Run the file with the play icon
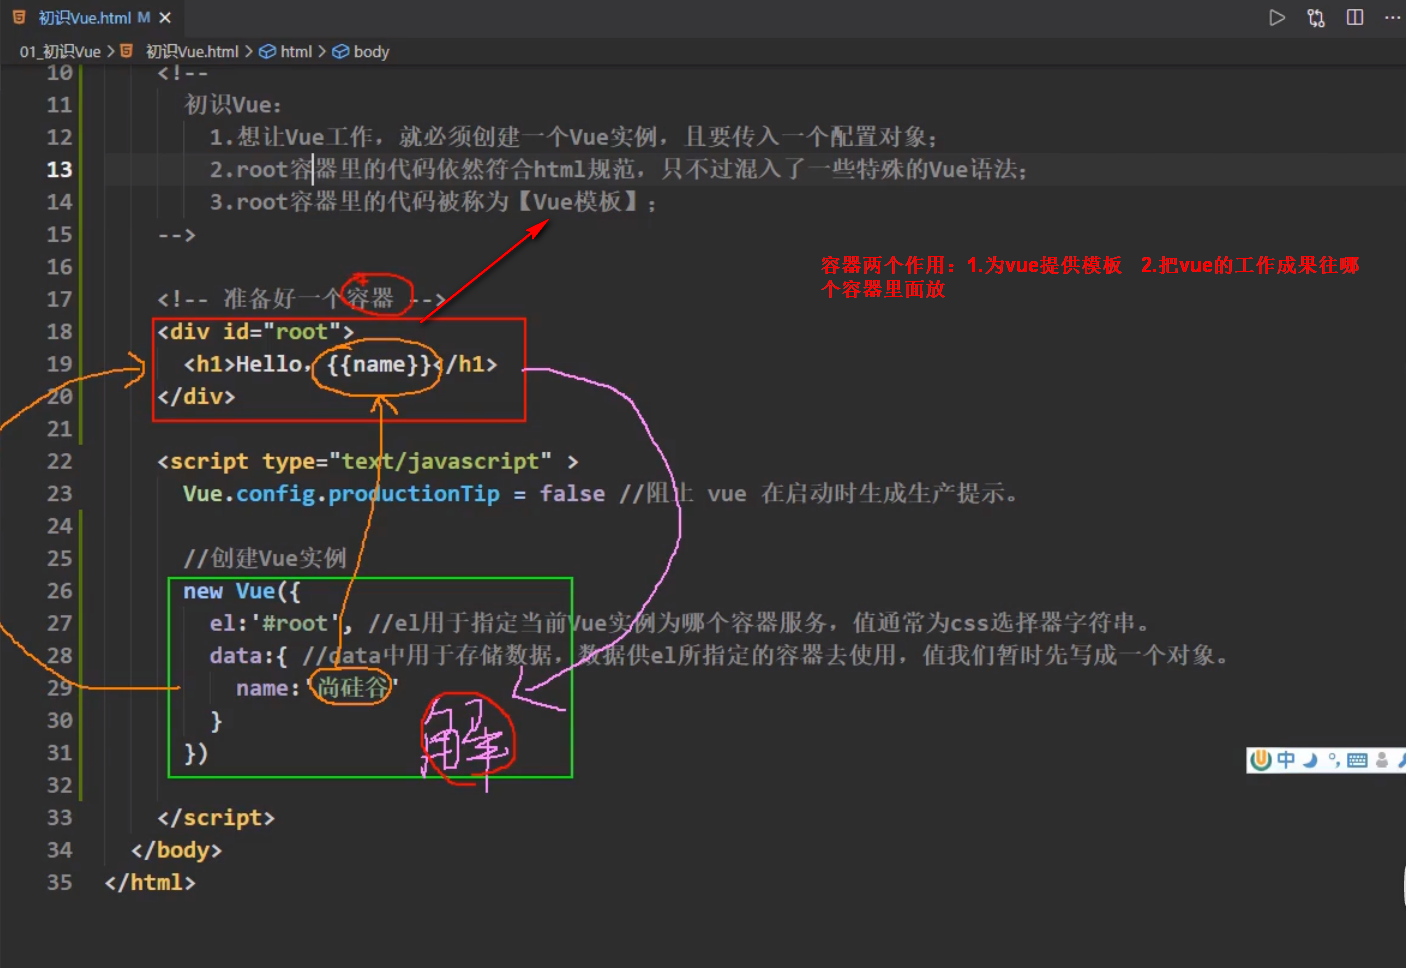Viewport: 1406px width, 968px height. (x=1277, y=17)
